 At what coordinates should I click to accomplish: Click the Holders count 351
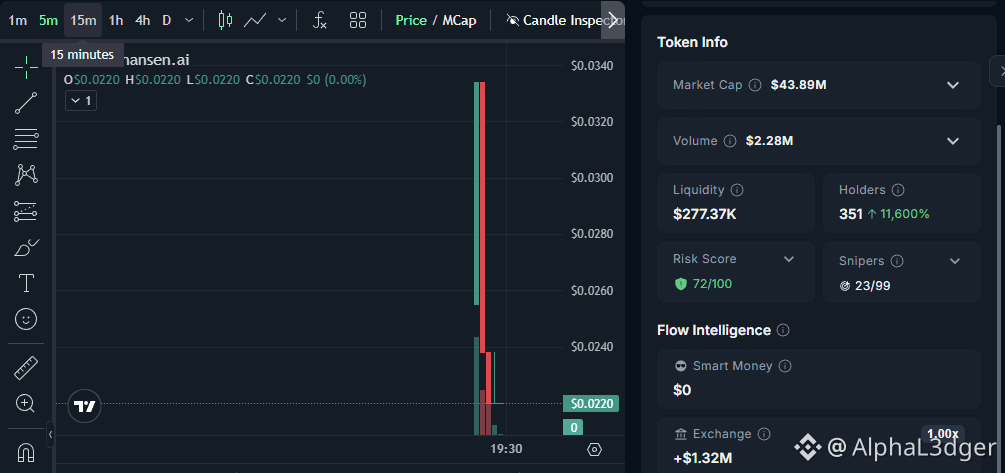pyautogui.click(x=851, y=214)
